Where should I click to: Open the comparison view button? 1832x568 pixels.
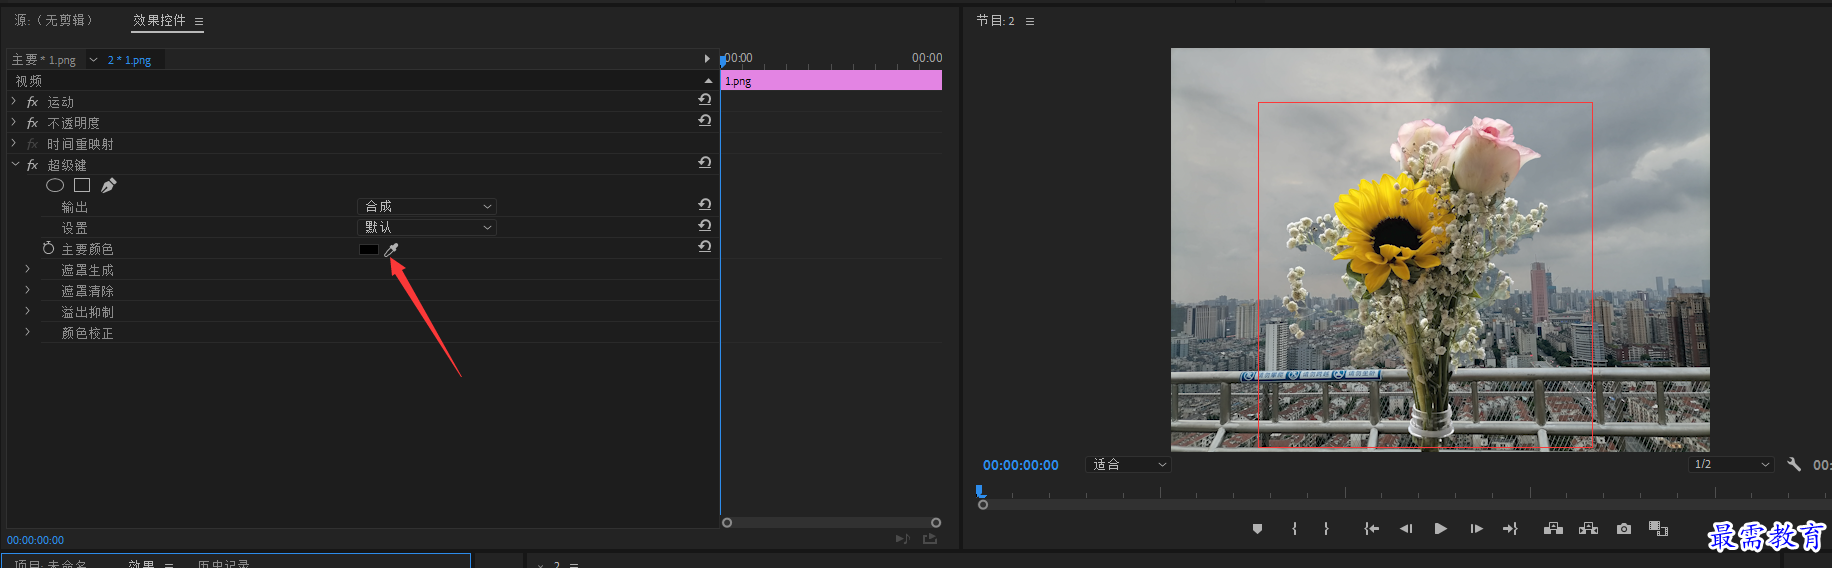pyautogui.click(x=1658, y=529)
